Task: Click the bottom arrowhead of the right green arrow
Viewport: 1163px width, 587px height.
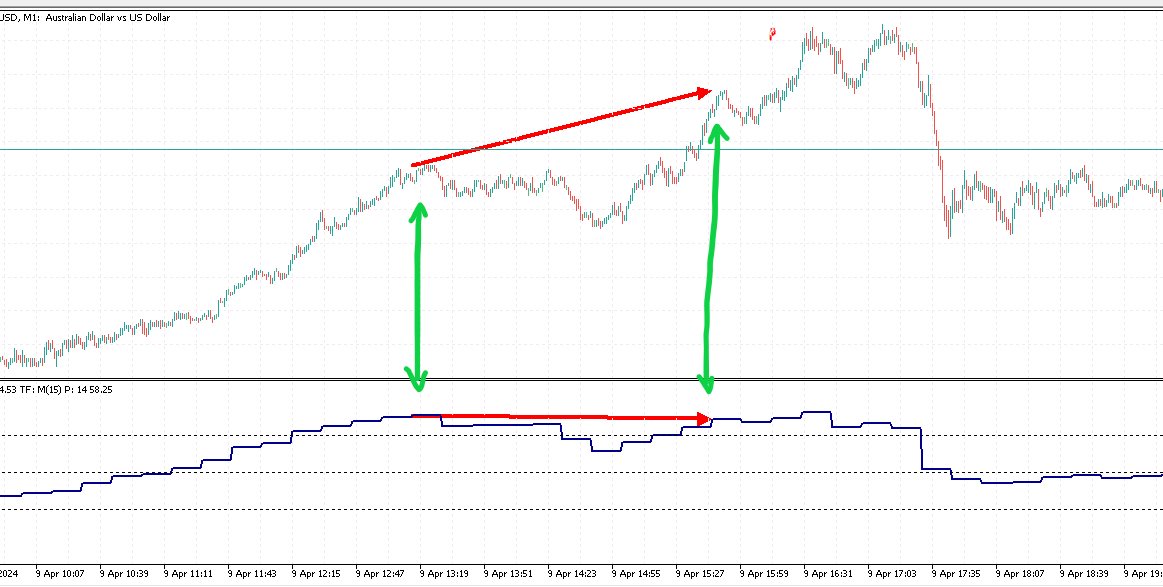Action: (707, 382)
